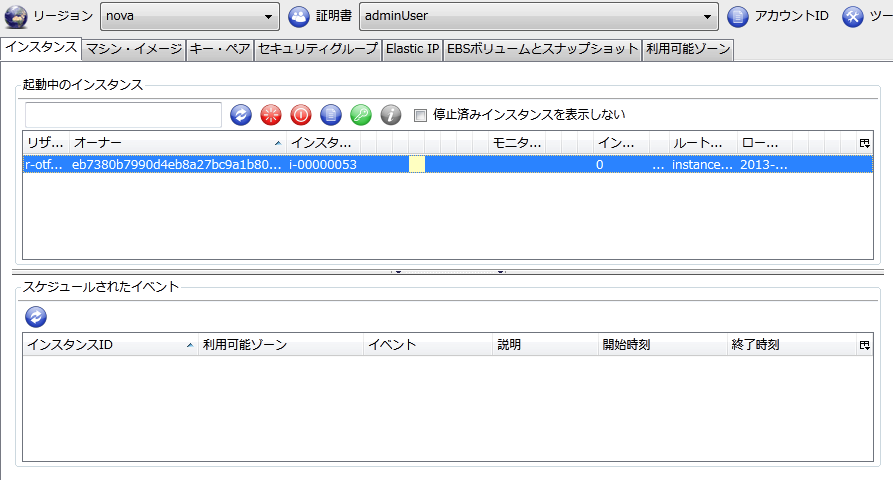
Task: Click the gray info icon
Action: pyautogui.click(x=390, y=115)
